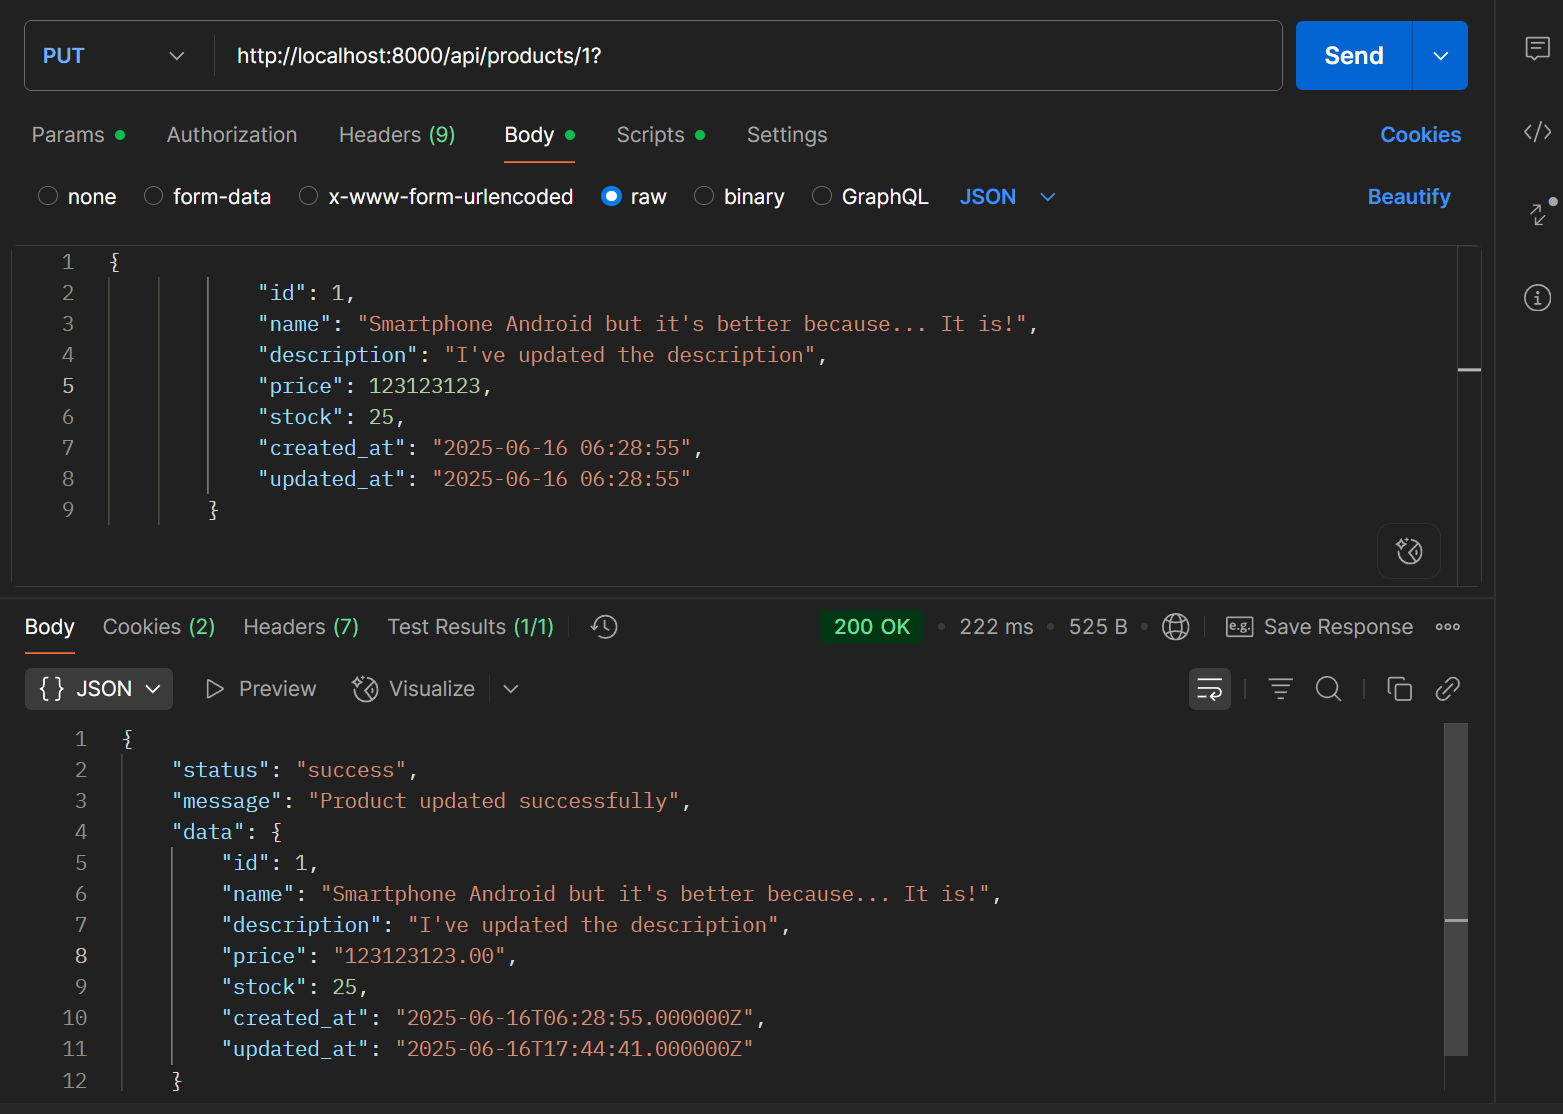Toggle word wrap in response

pyautogui.click(x=1209, y=689)
